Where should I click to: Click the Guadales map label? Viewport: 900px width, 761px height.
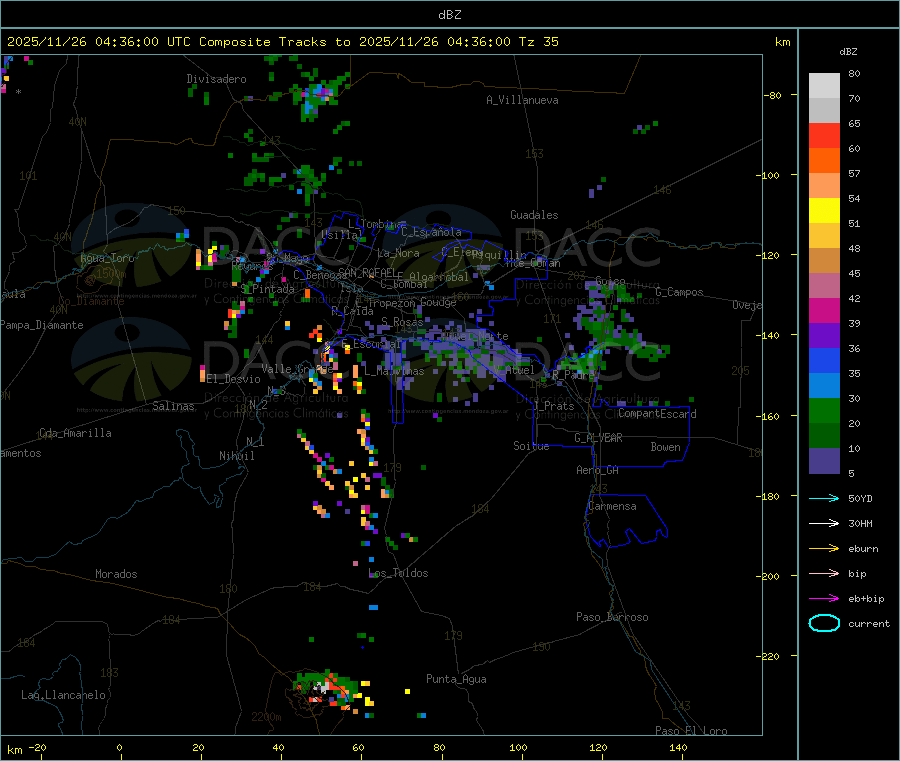534,215
